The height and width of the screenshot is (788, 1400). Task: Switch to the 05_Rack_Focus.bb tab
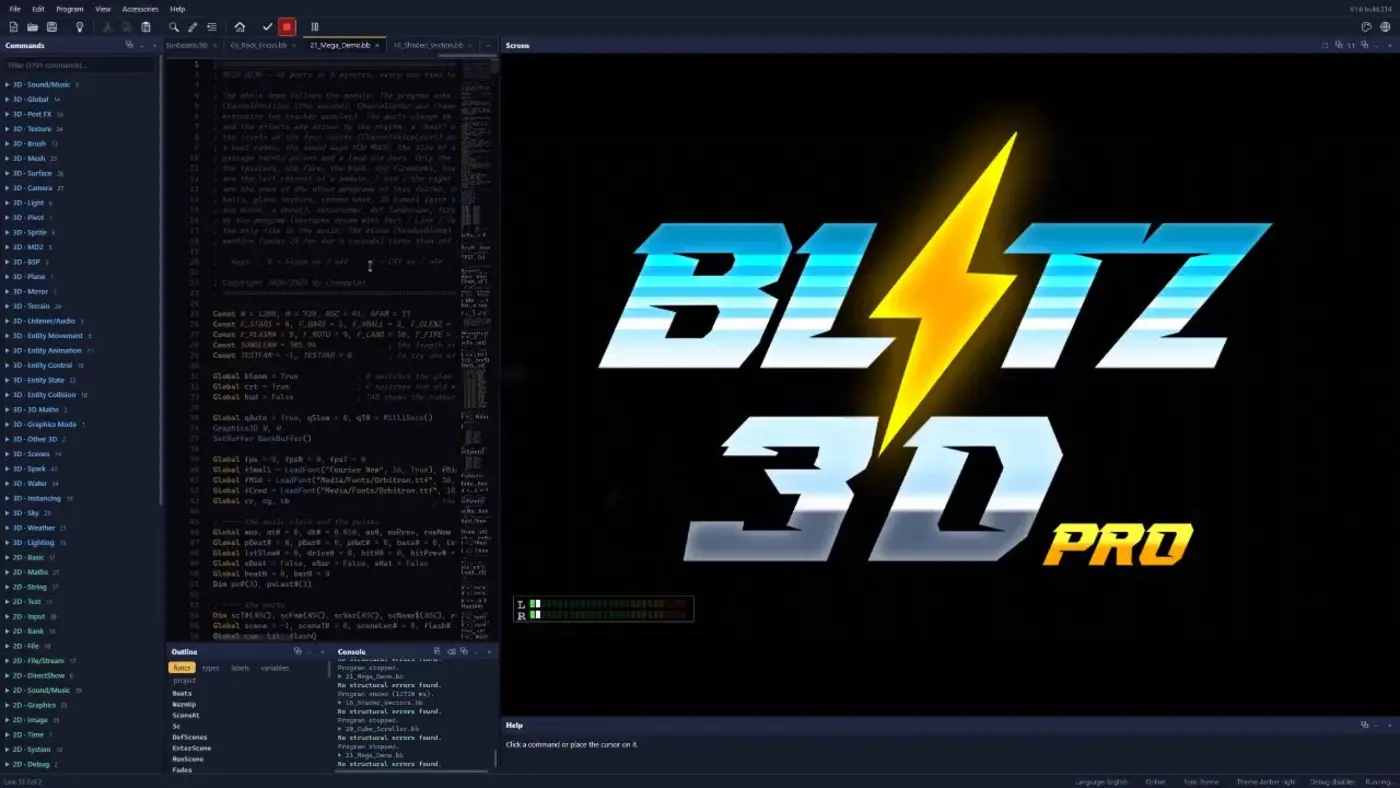click(x=259, y=45)
